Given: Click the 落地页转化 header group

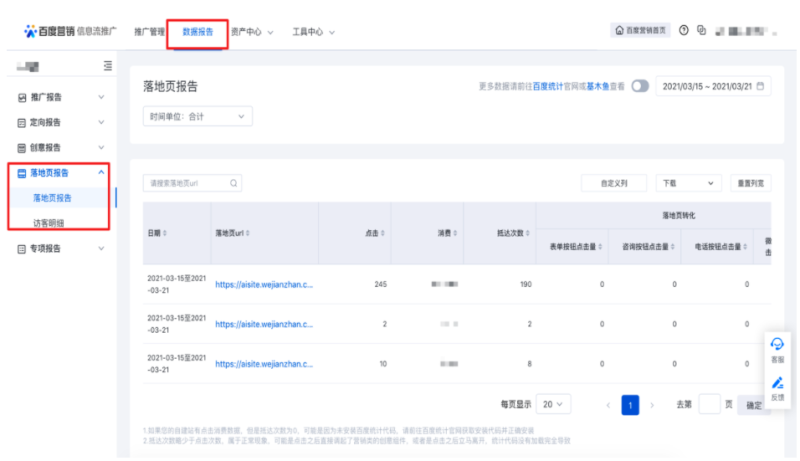Looking at the screenshot, I should pos(679,216).
